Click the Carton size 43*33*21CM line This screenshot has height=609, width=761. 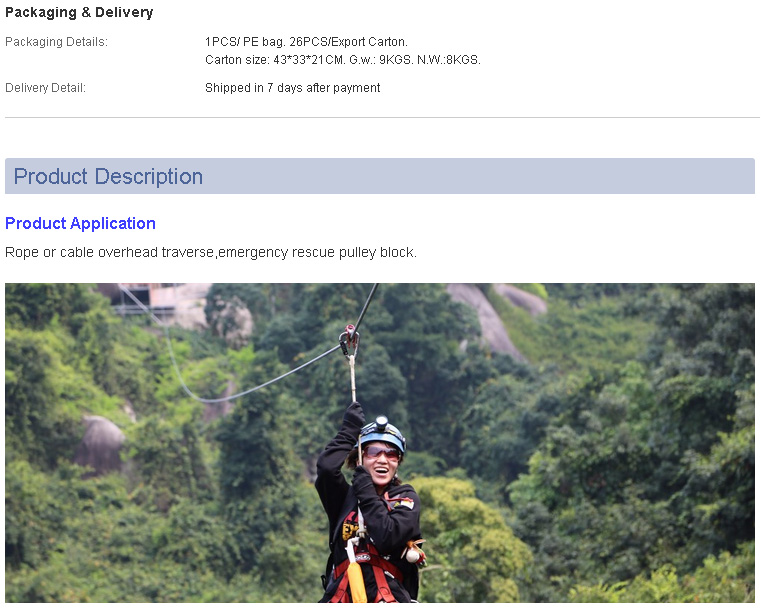pyautogui.click(x=343, y=60)
